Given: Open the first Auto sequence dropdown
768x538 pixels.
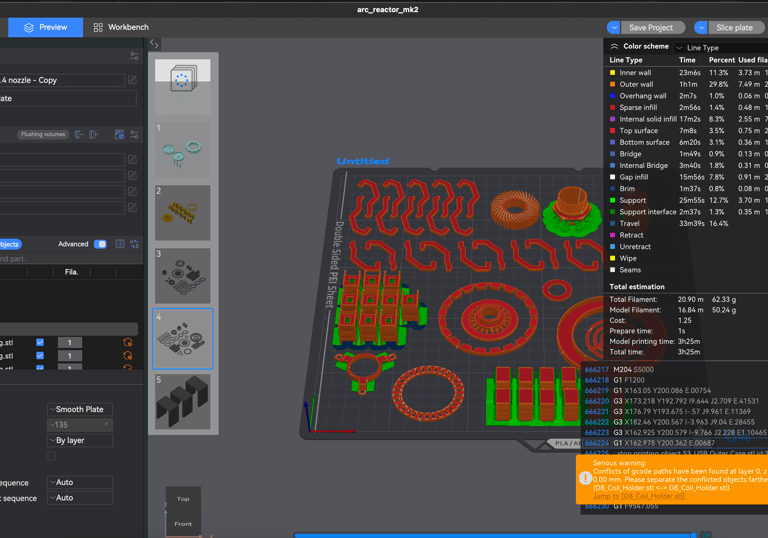Looking at the screenshot, I should click(80, 483).
